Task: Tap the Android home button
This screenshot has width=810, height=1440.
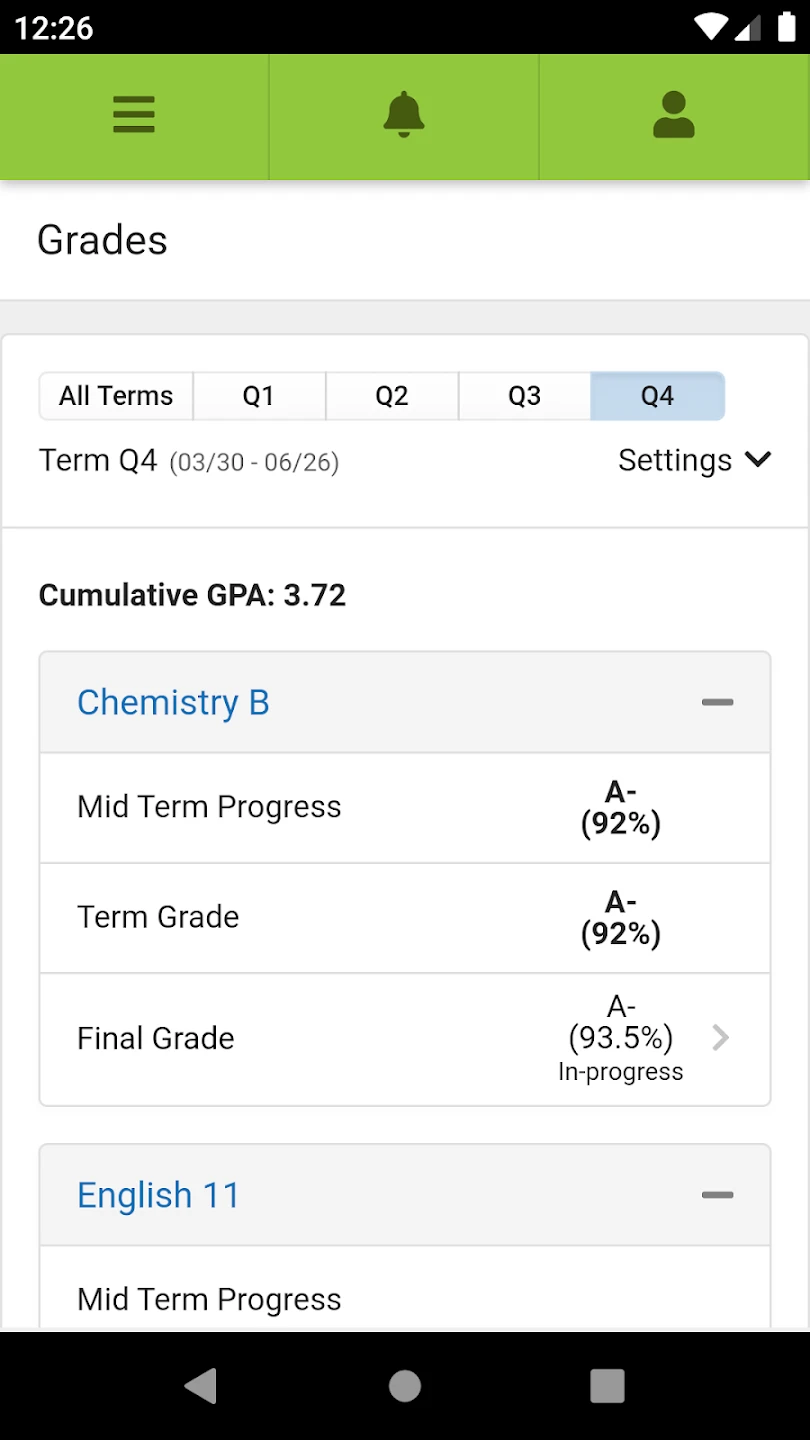Action: point(405,1385)
